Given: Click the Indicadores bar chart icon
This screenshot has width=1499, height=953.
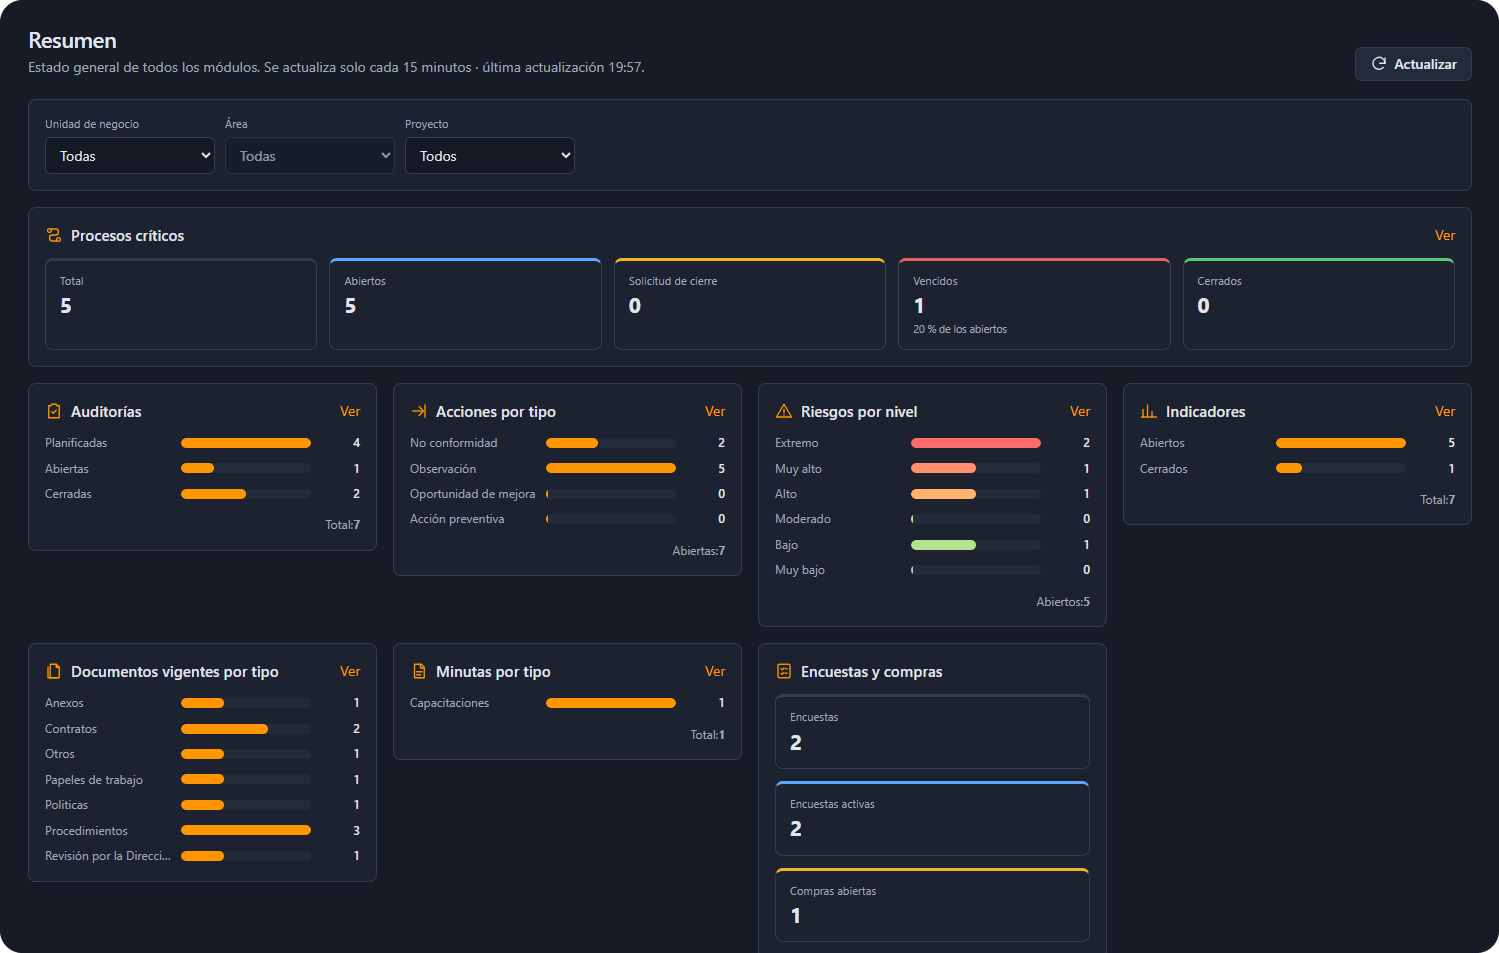Looking at the screenshot, I should tap(1149, 411).
